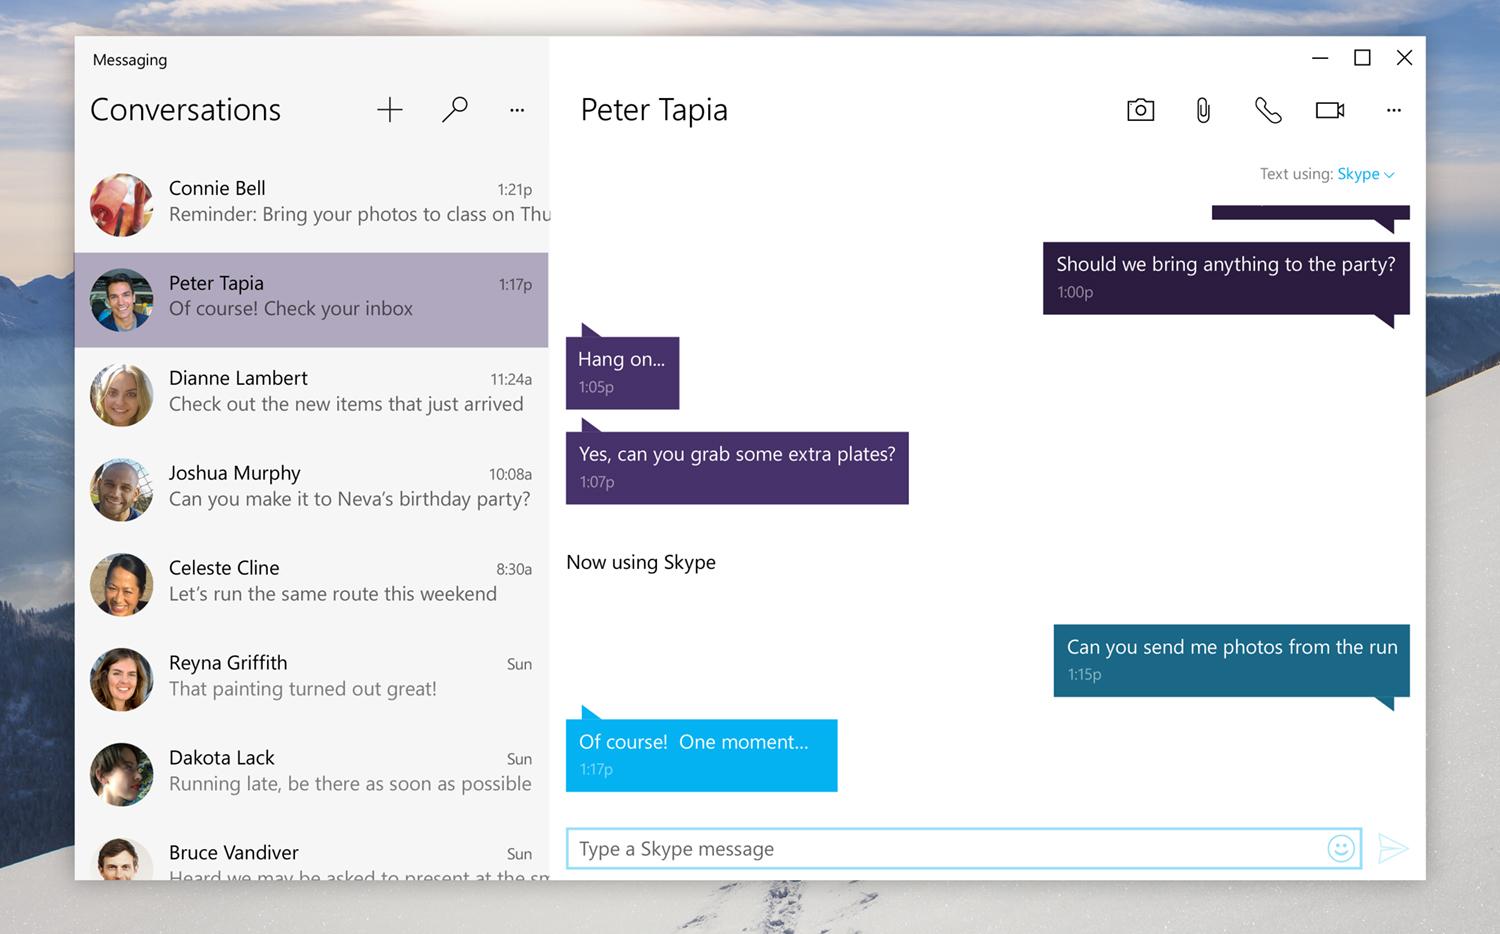This screenshot has height=934, width=1500.
Task: Click Peter Tapia's avatar photo
Action: [x=121, y=300]
